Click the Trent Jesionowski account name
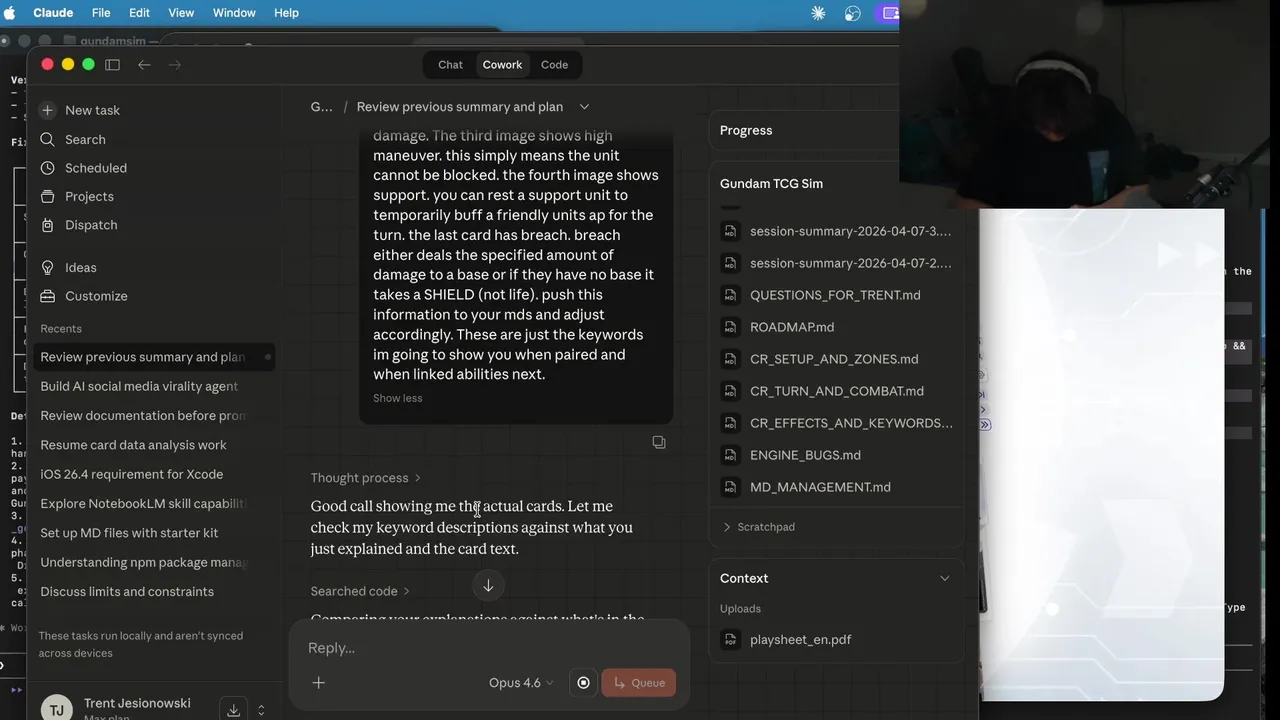1280x720 pixels. tap(137, 703)
